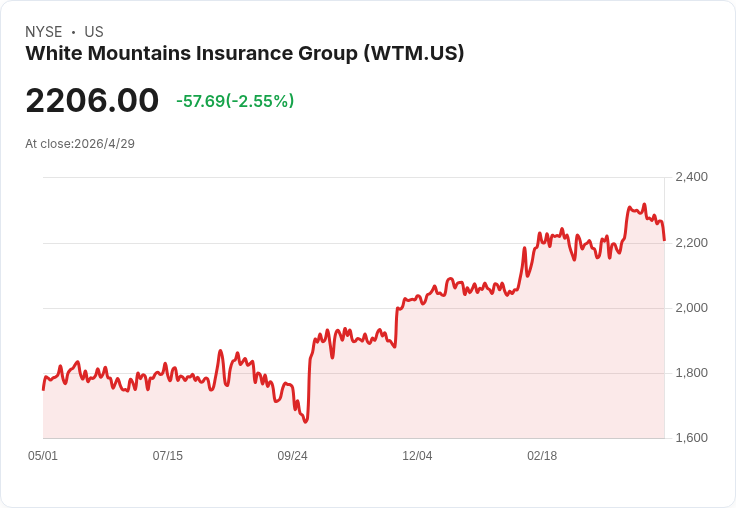This screenshot has height=508, width=736.
Task: Click the 02/18 date axis label
Action: coord(542,455)
